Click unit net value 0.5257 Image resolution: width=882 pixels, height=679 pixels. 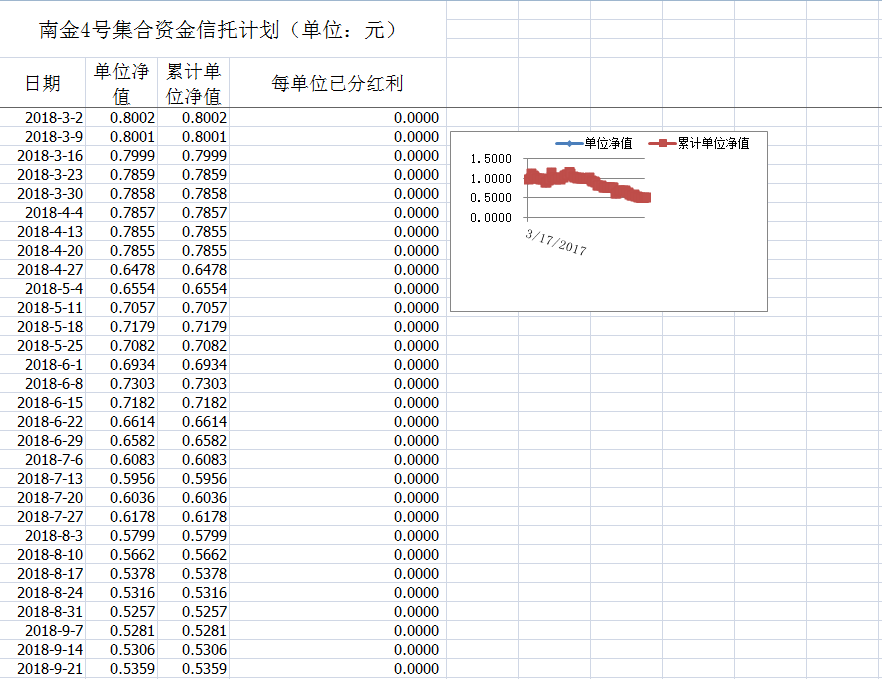122,612
